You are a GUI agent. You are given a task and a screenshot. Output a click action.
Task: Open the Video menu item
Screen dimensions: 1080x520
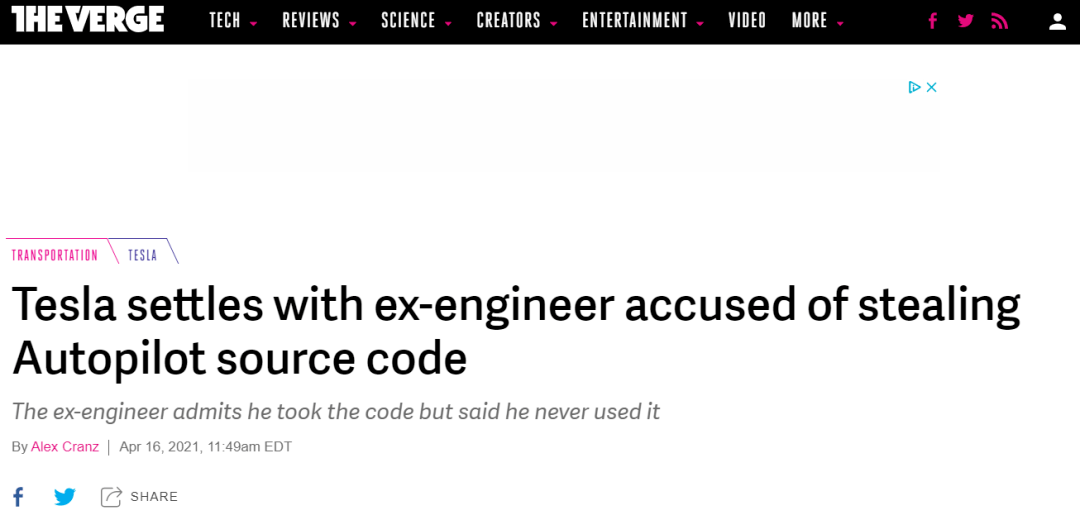point(747,21)
